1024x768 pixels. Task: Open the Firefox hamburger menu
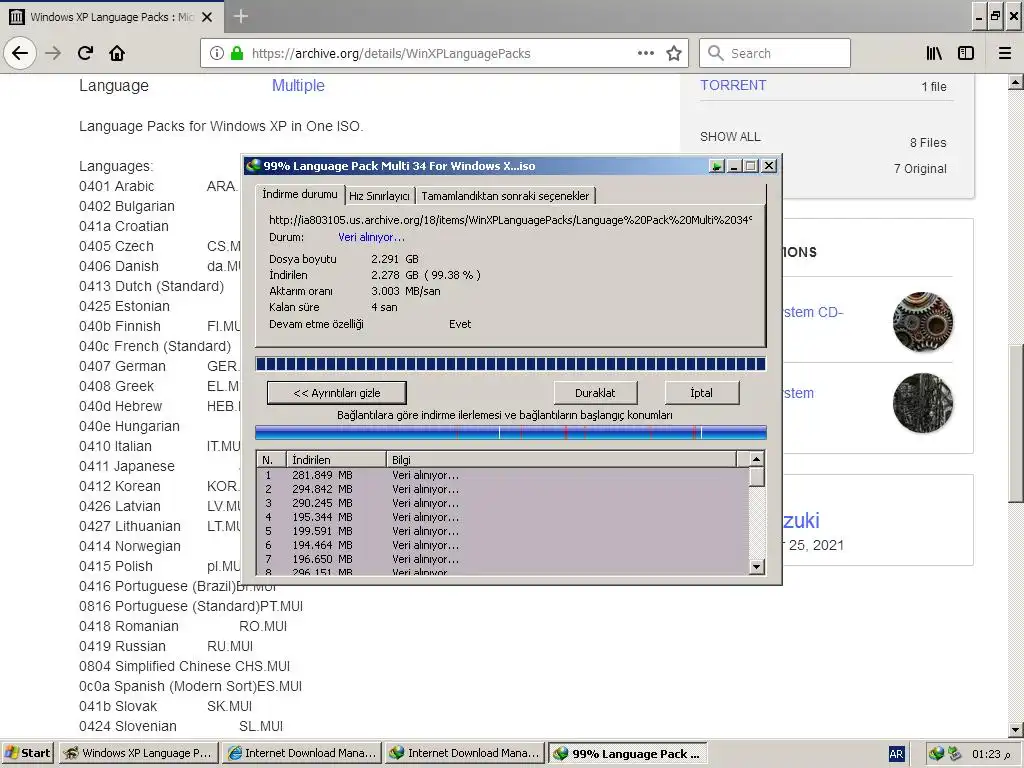click(x=1004, y=53)
